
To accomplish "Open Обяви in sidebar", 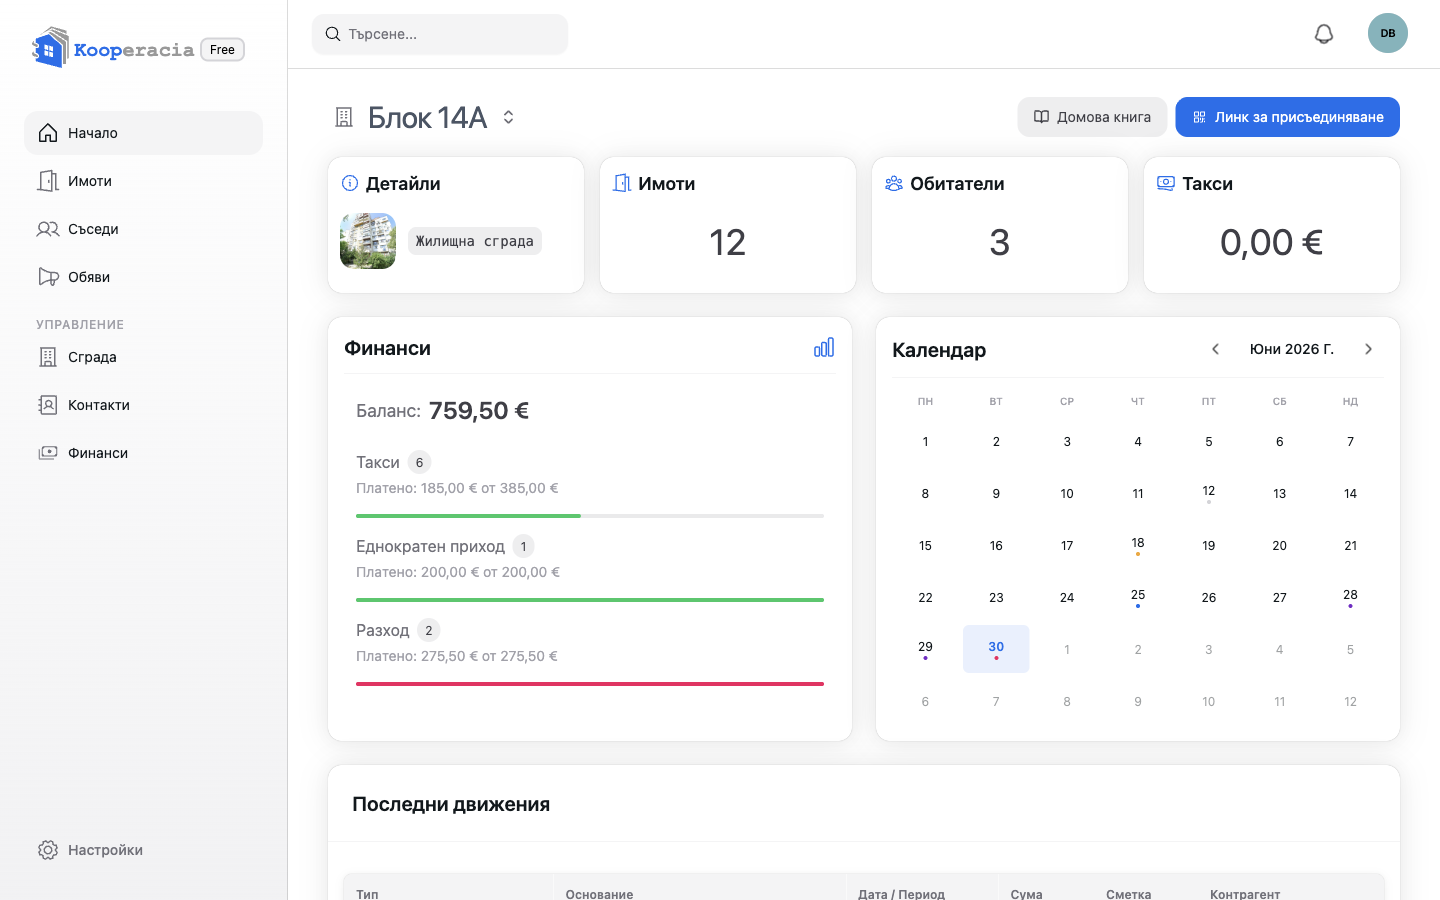I will click(143, 277).
